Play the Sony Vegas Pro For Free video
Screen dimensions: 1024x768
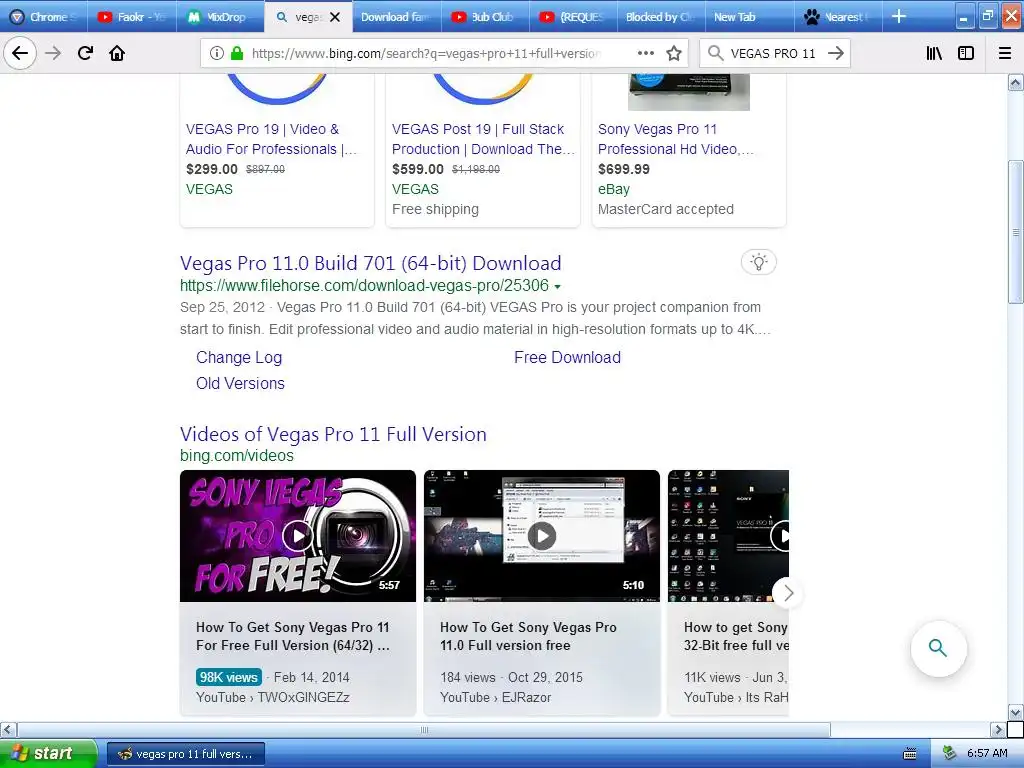(298, 536)
